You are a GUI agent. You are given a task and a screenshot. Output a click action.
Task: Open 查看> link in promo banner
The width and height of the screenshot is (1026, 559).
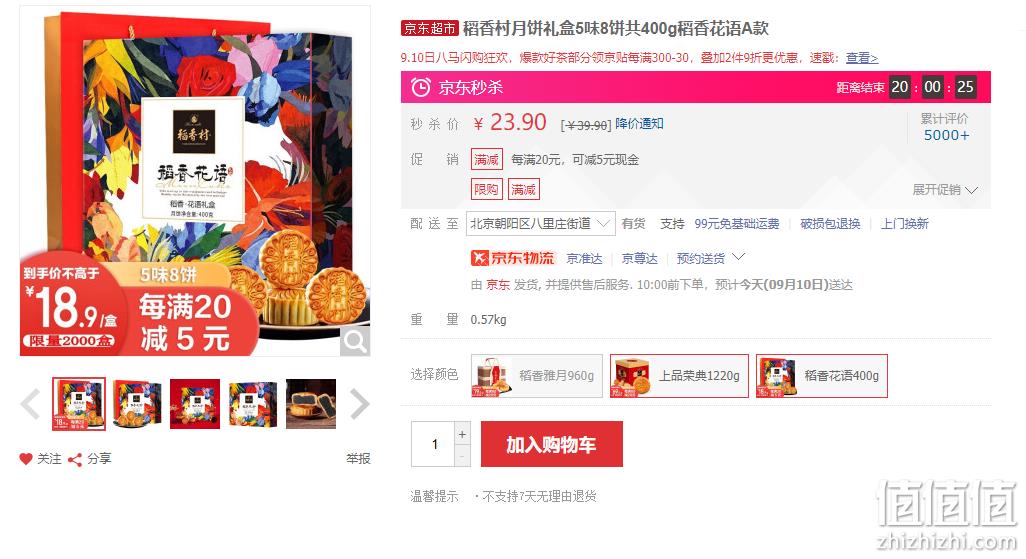click(x=862, y=58)
